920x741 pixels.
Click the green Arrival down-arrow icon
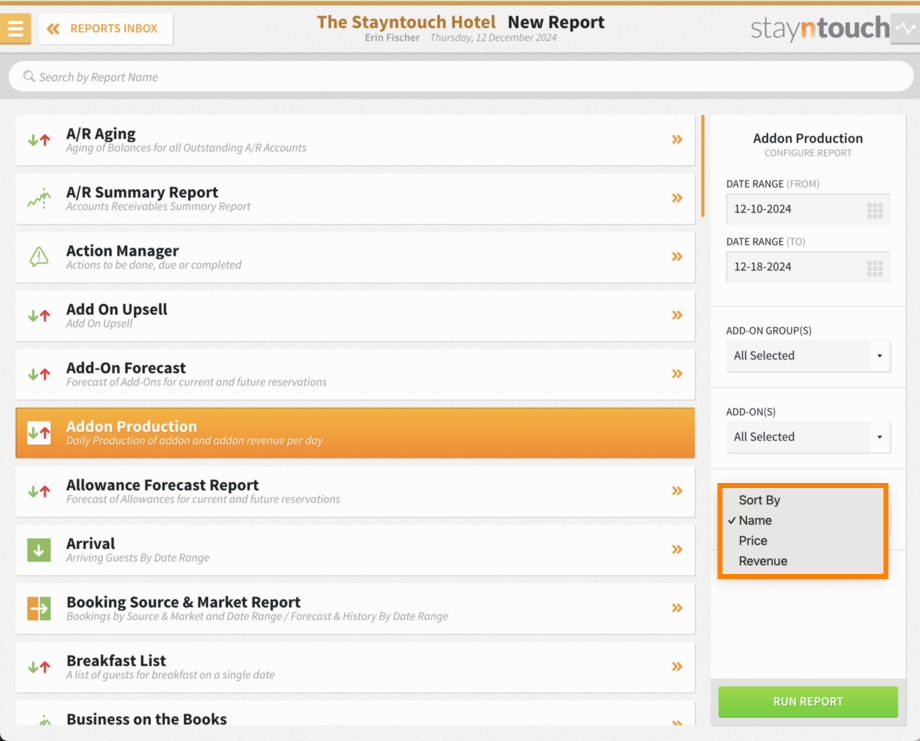coord(39,550)
